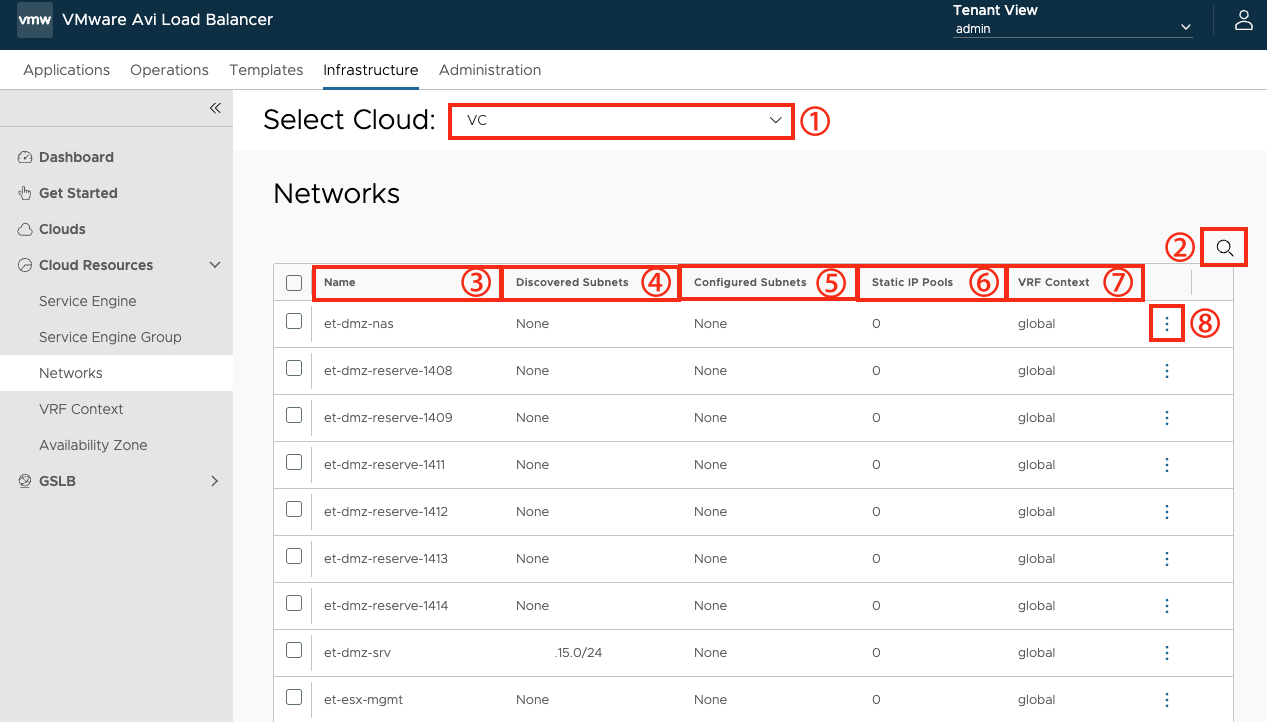Open the Select Cloud dropdown showing VC
The width and height of the screenshot is (1267, 722).
(x=621, y=121)
